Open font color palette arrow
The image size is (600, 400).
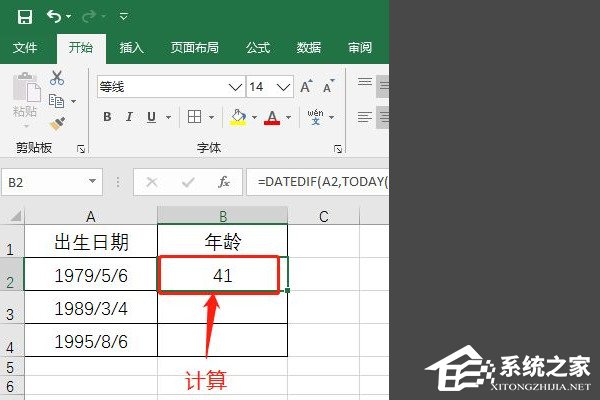pyautogui.click(x=289, y=117)
